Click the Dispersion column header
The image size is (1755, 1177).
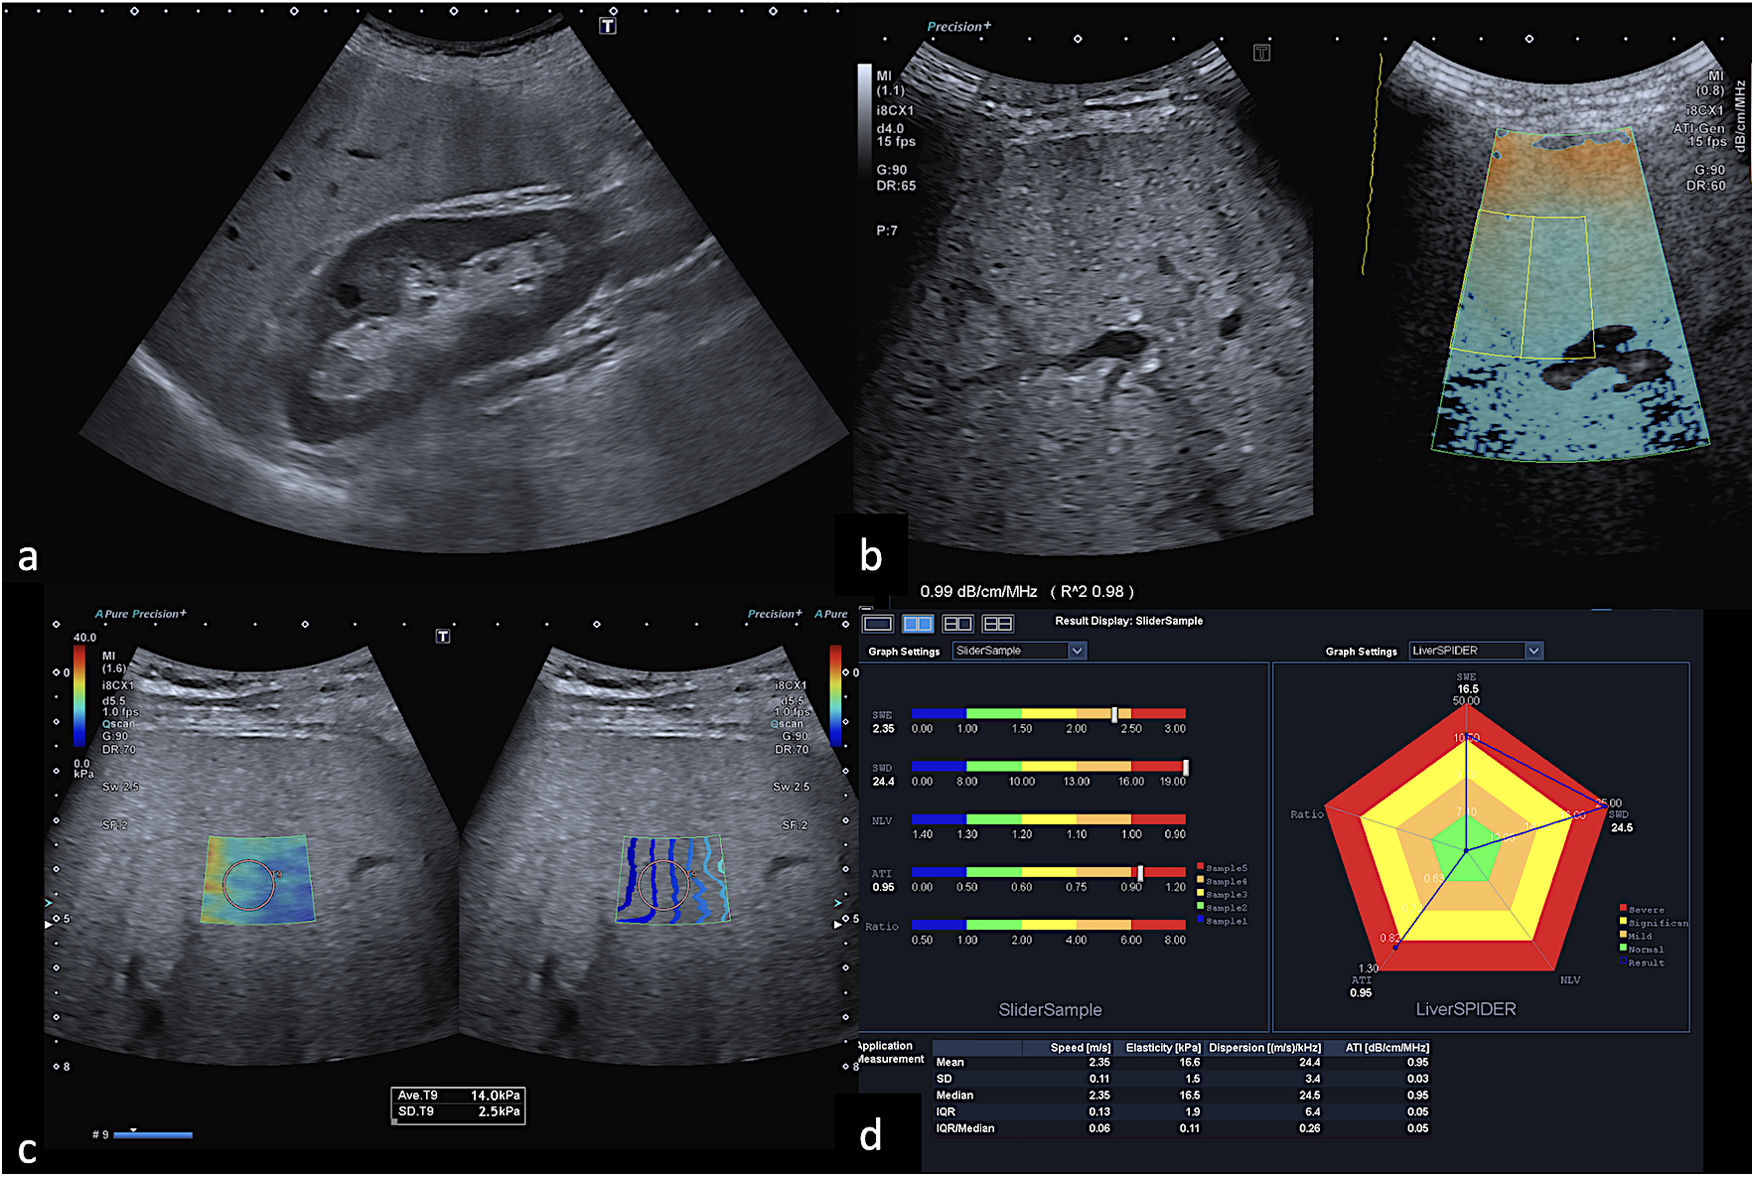(x=1264, y=1047)
